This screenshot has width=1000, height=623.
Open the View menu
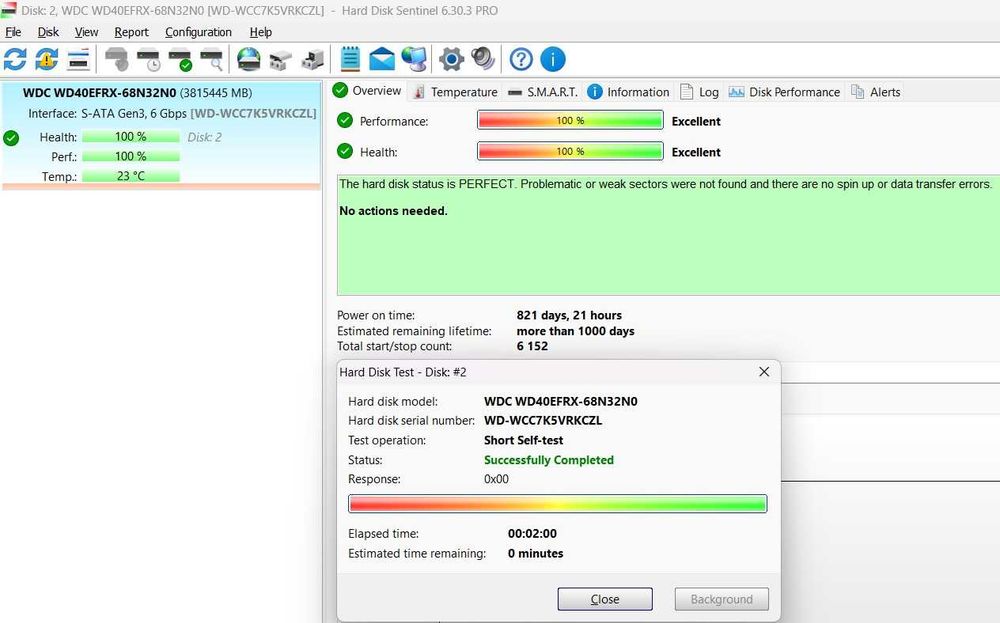click(86, 32)
